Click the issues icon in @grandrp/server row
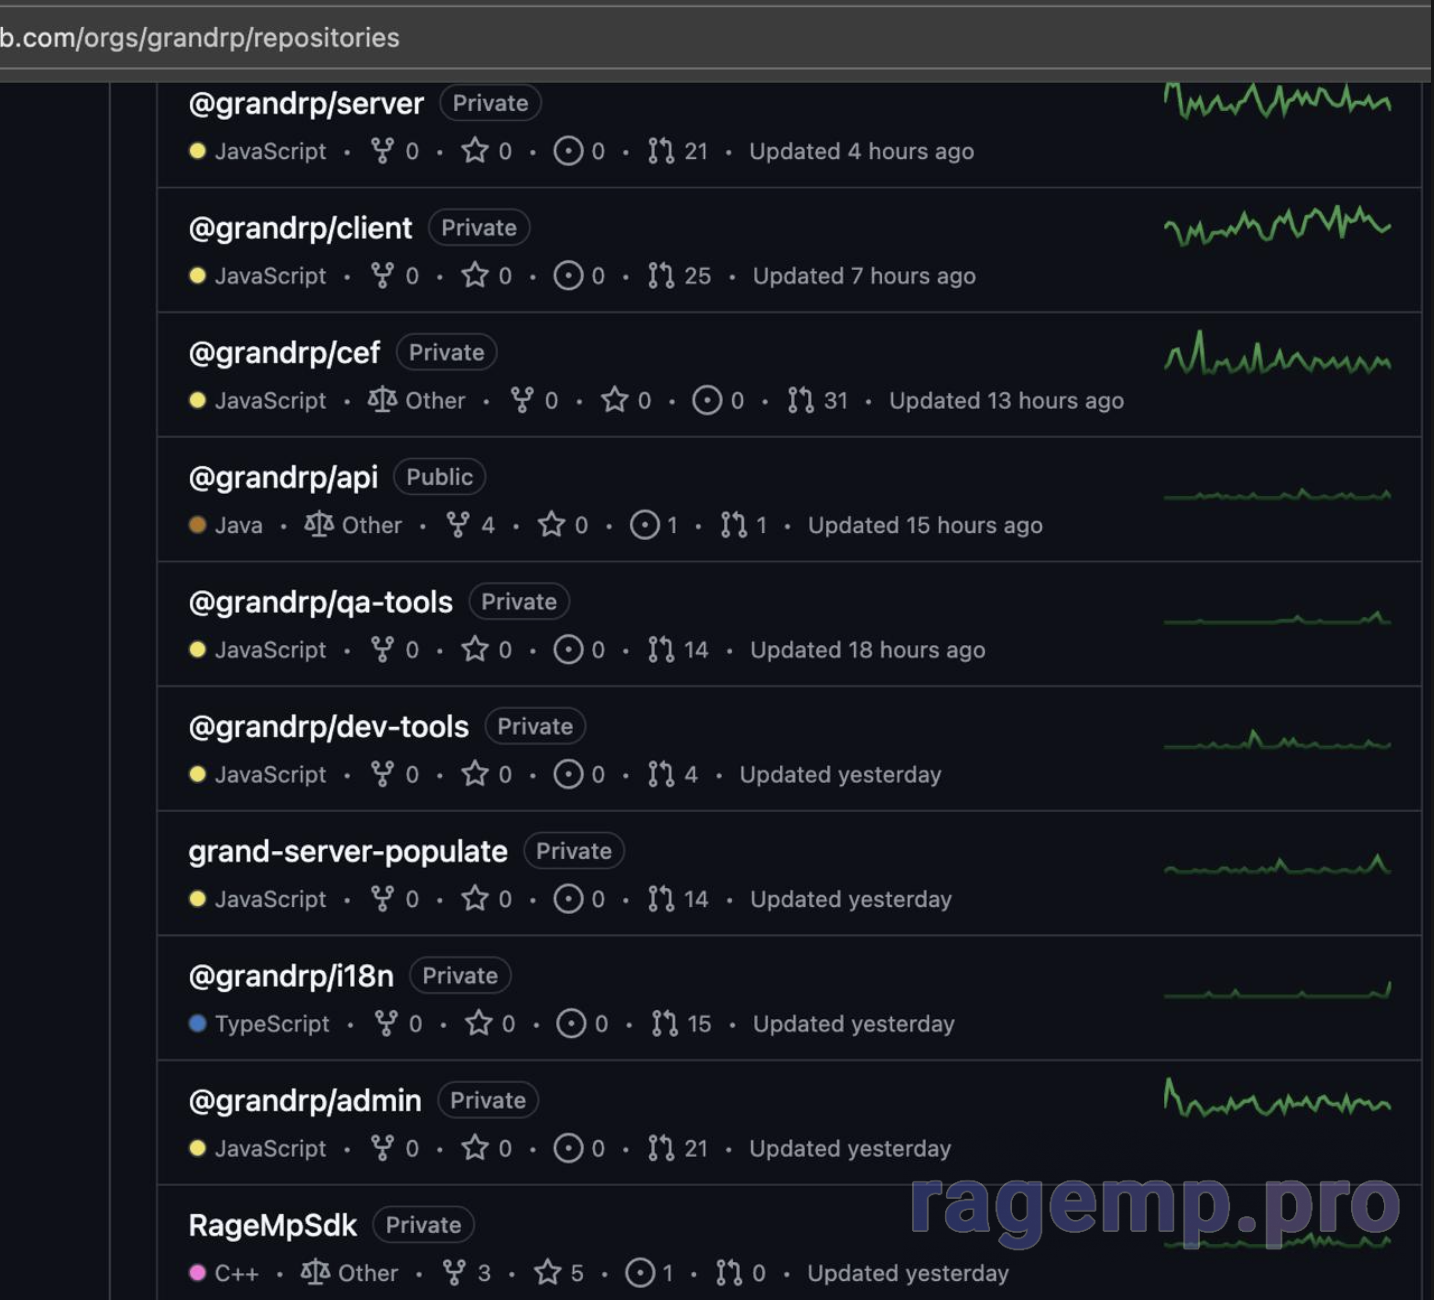 pyautogui.click(x=568, y=151)
